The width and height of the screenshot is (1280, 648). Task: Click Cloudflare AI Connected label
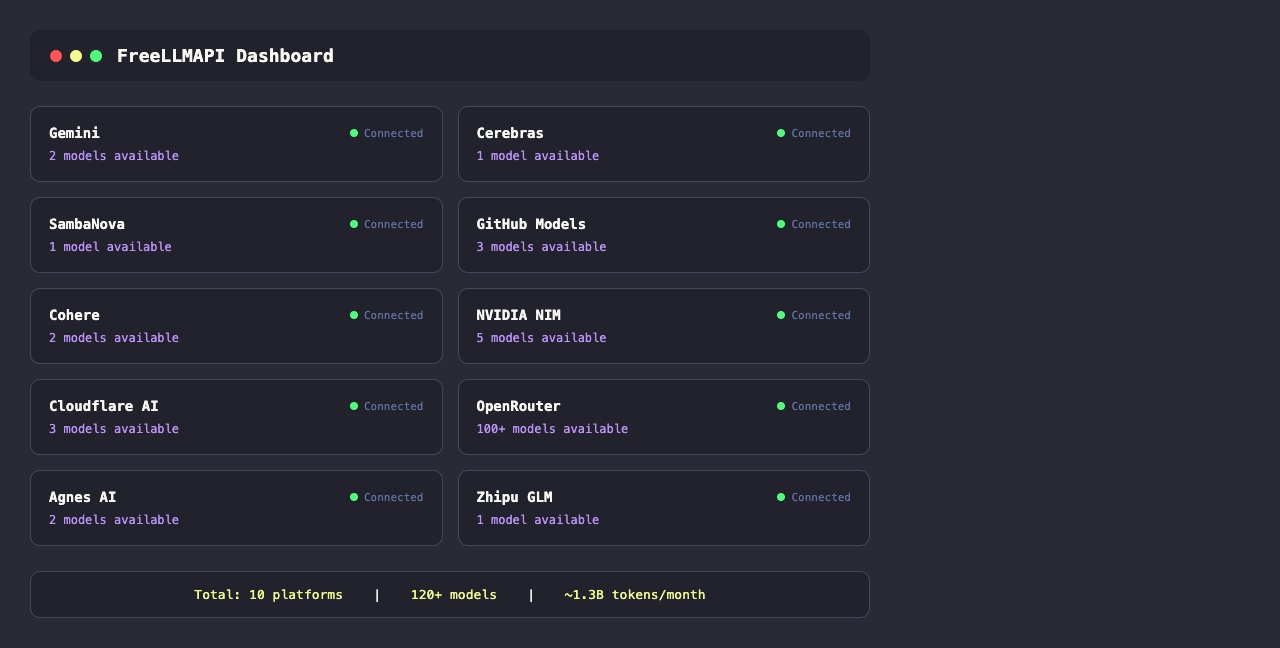[x=393, y=406]
